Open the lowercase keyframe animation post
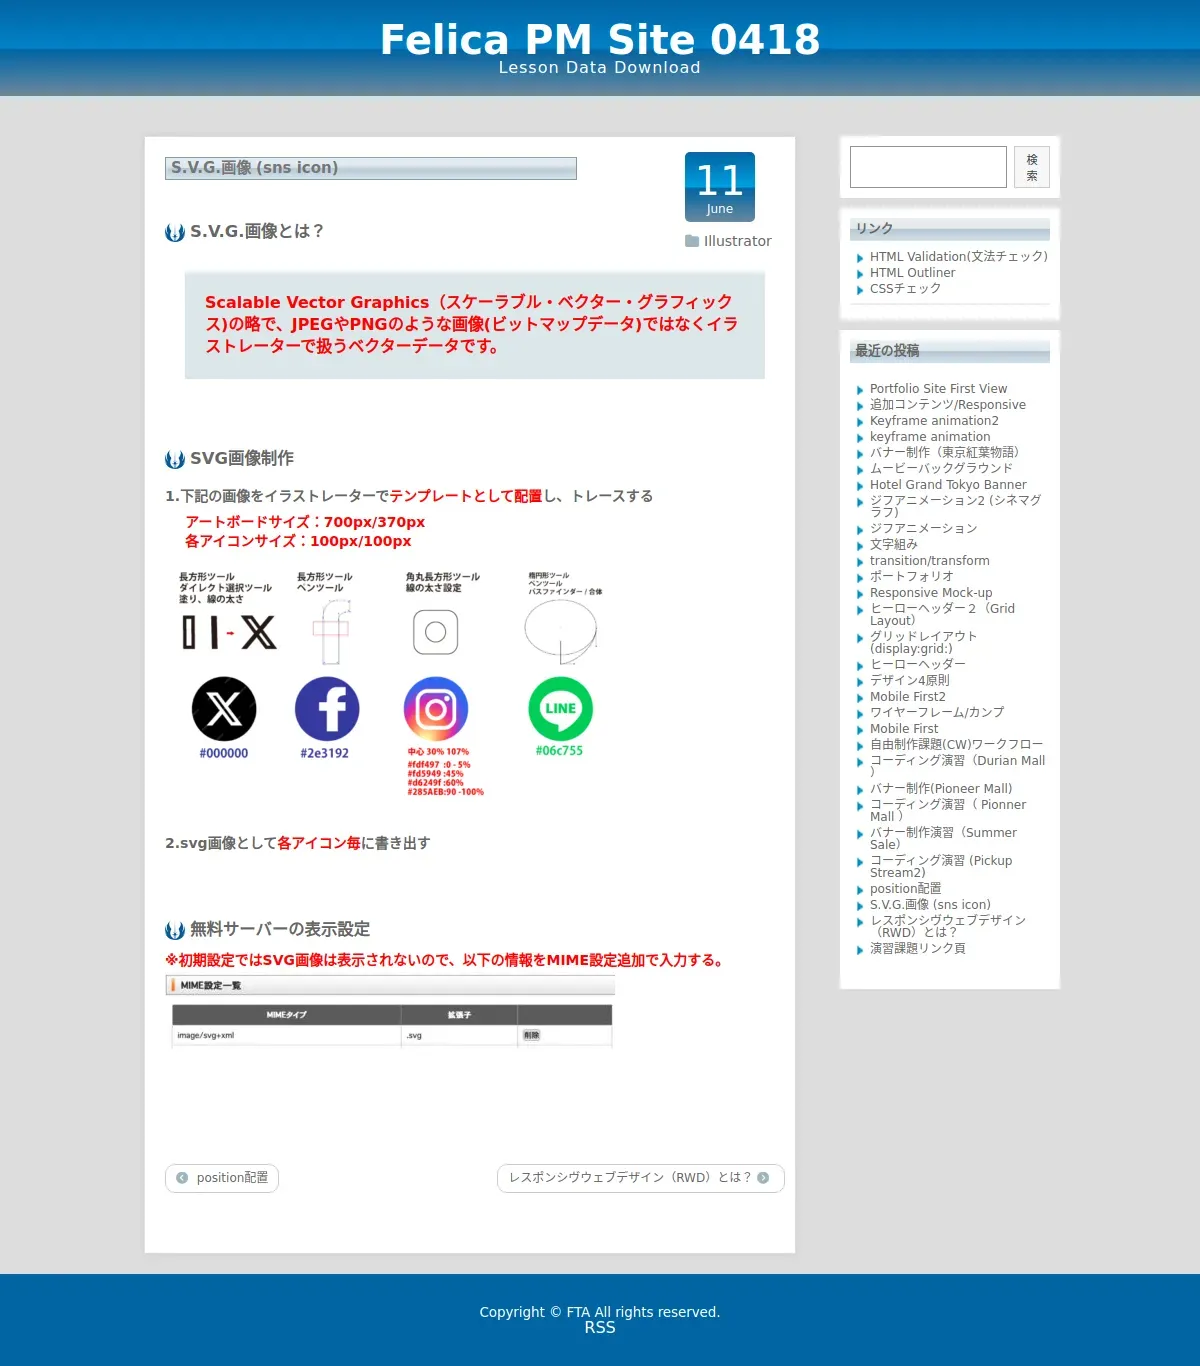The image size is (1200, 1366). point(930,437)
